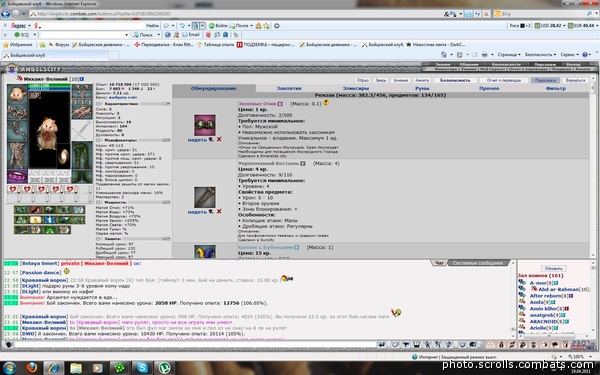Open the Green Goggles item thumbnail
This screenshot has width=600, height=375.
click(x=205, y=125)
